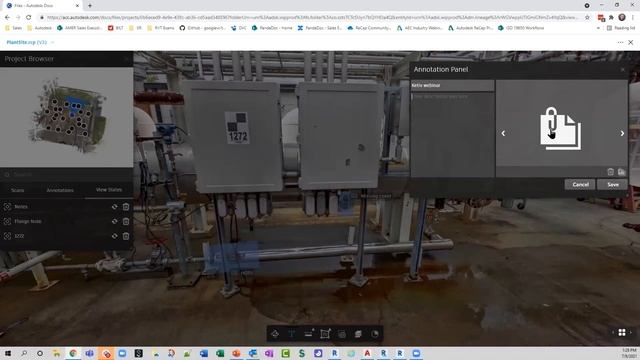The image size is (640, 360).
Task: Switch to the Scans tab
Action: (x=18, y=190)
